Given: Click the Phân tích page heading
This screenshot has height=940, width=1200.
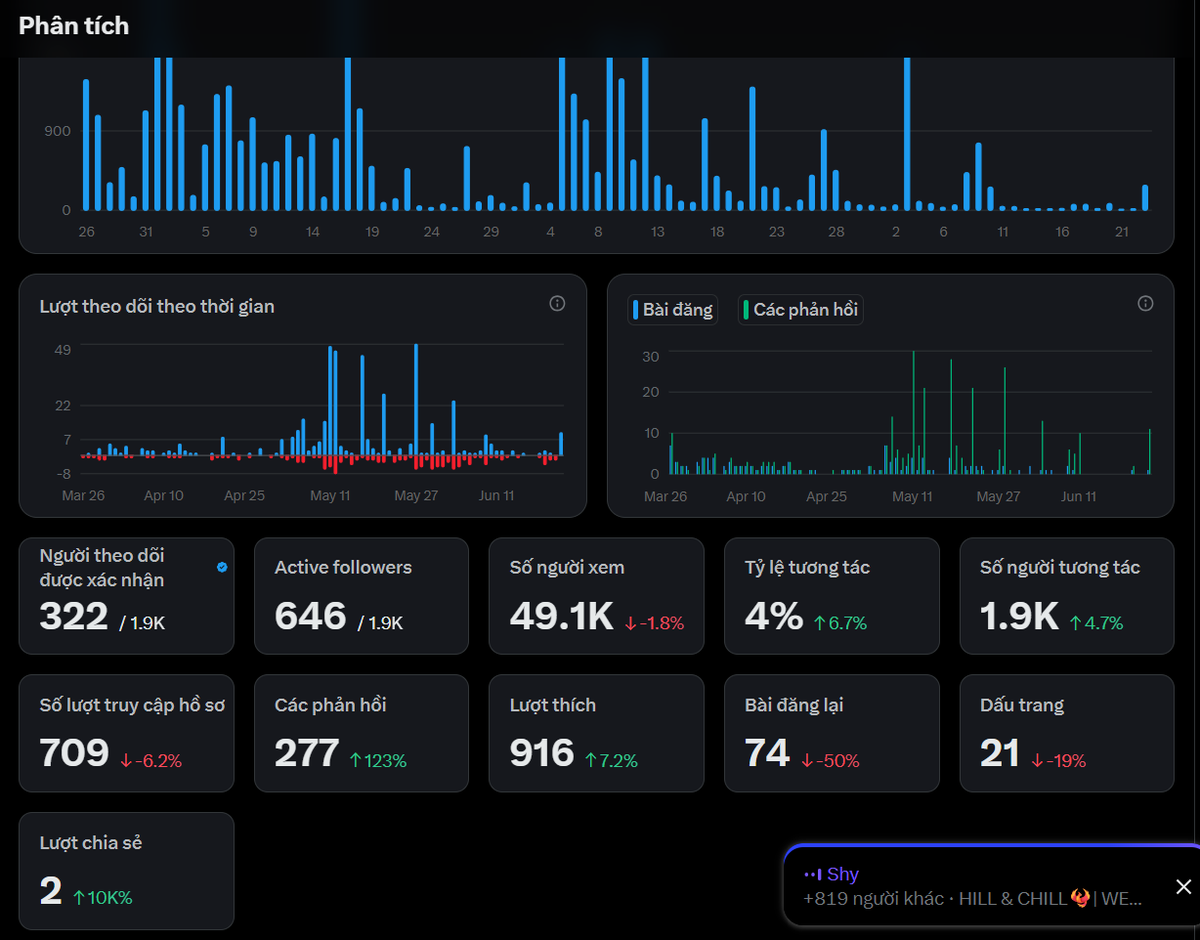Looking at the screenshot, I should (74, 26).
